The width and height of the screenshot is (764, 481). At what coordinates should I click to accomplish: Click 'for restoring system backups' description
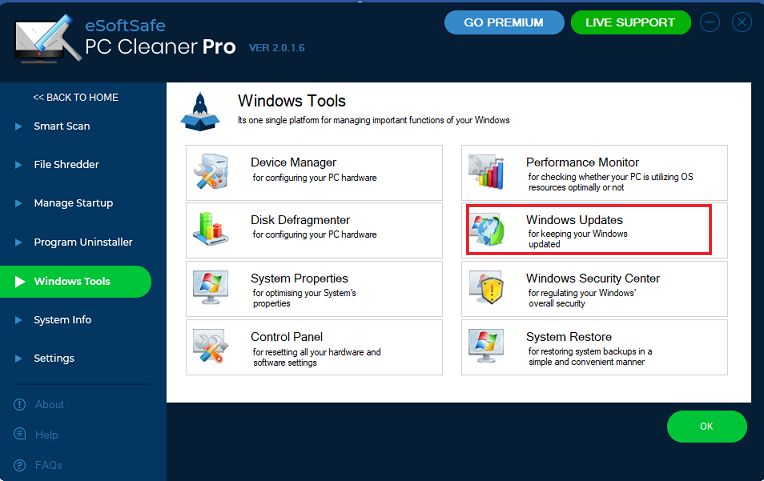tap(590, 357)
